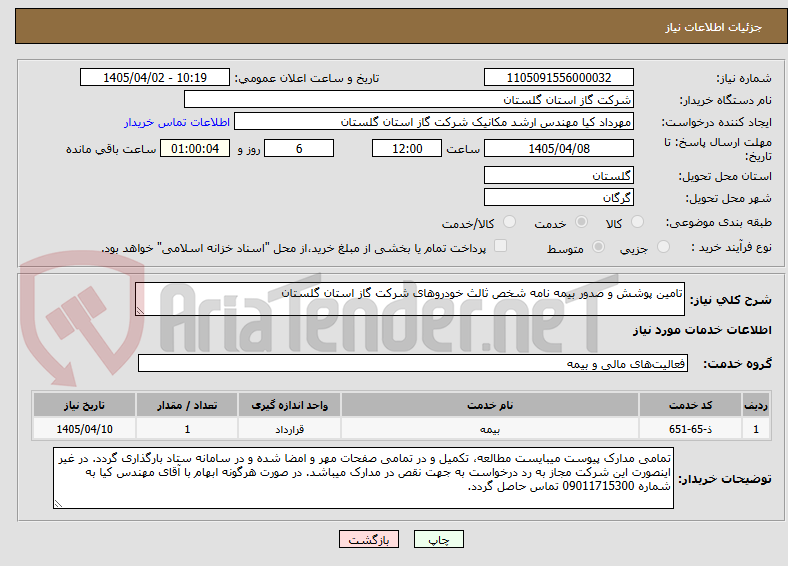Click the واحد اندازه گیری column header
The height and width of the screenshot is (566, 788).
pyautogui.click(x=289, y=405)
